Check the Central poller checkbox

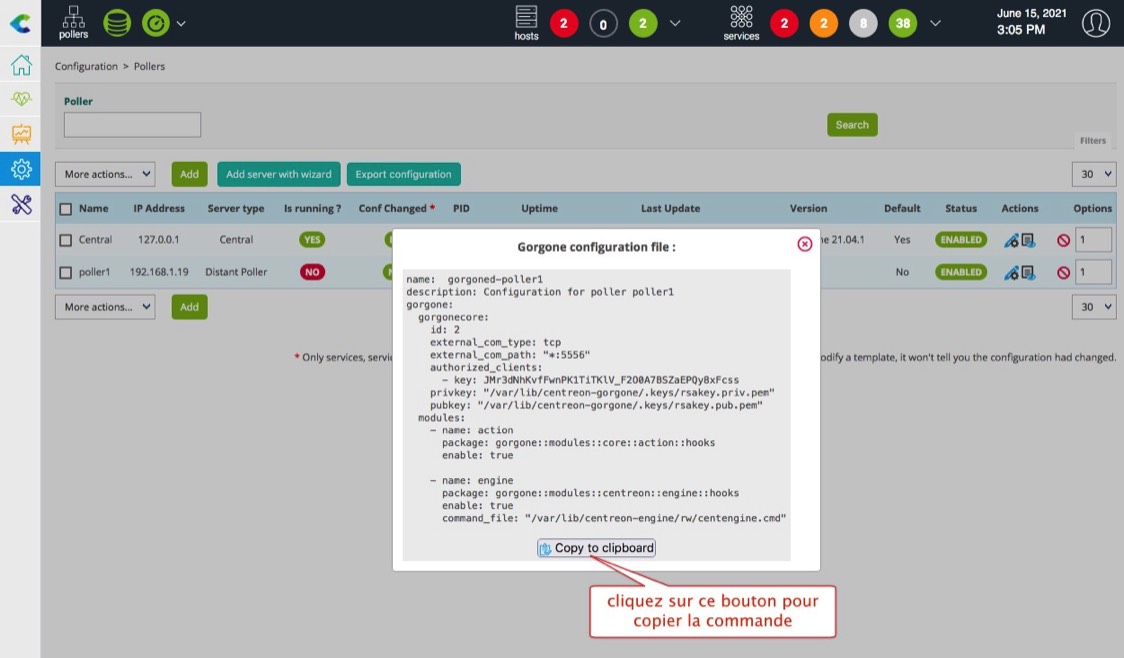66,240
